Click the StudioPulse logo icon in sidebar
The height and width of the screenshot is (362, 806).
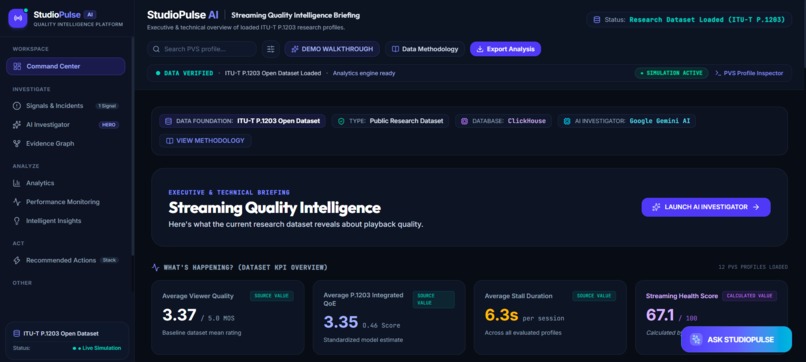(18, 18)
